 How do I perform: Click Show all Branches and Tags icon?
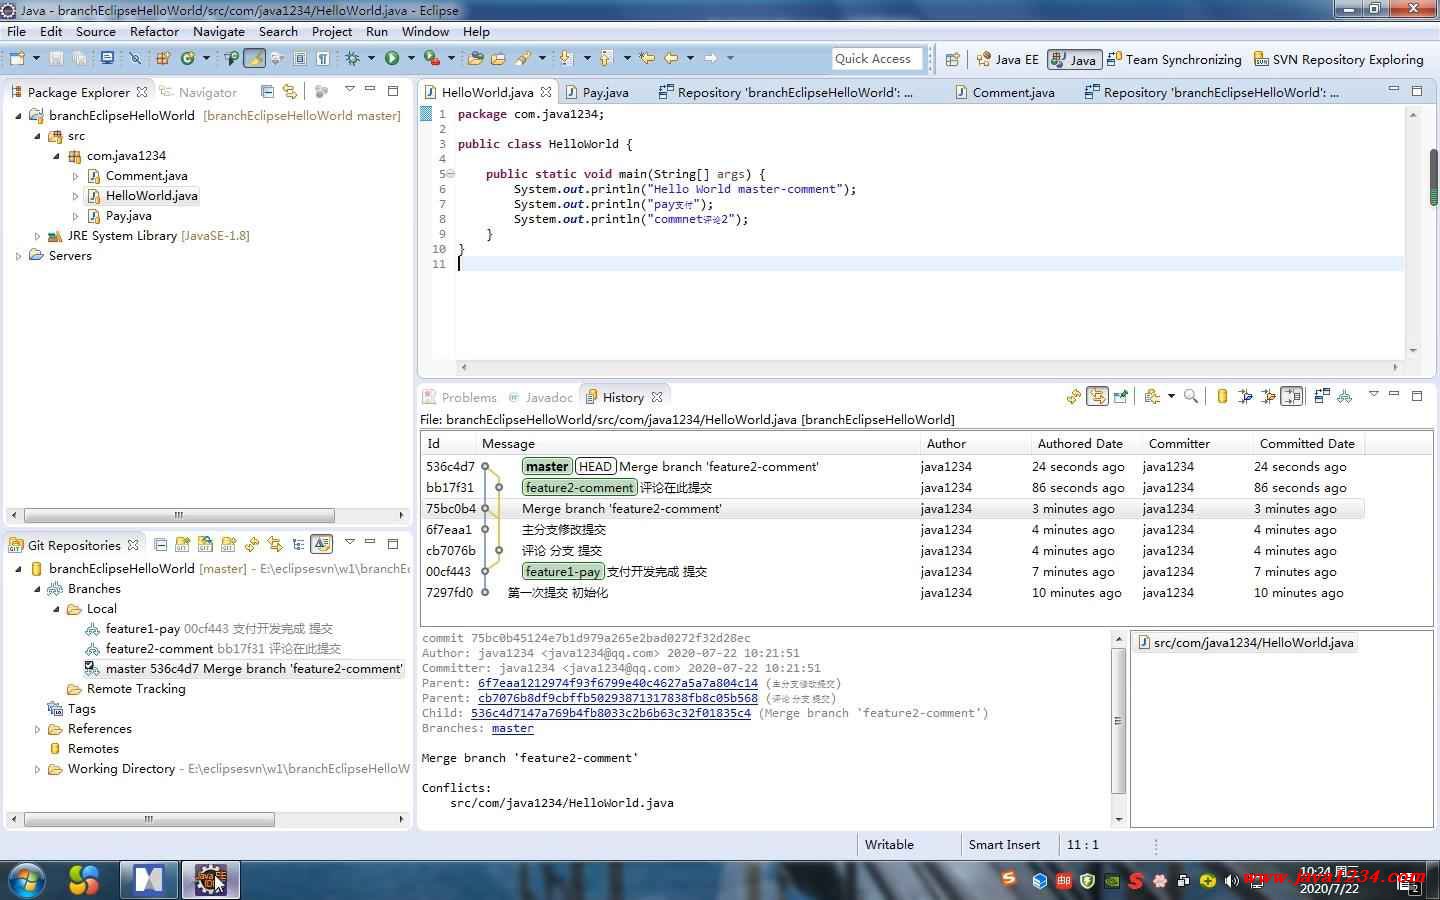[x=1344, y=397]
